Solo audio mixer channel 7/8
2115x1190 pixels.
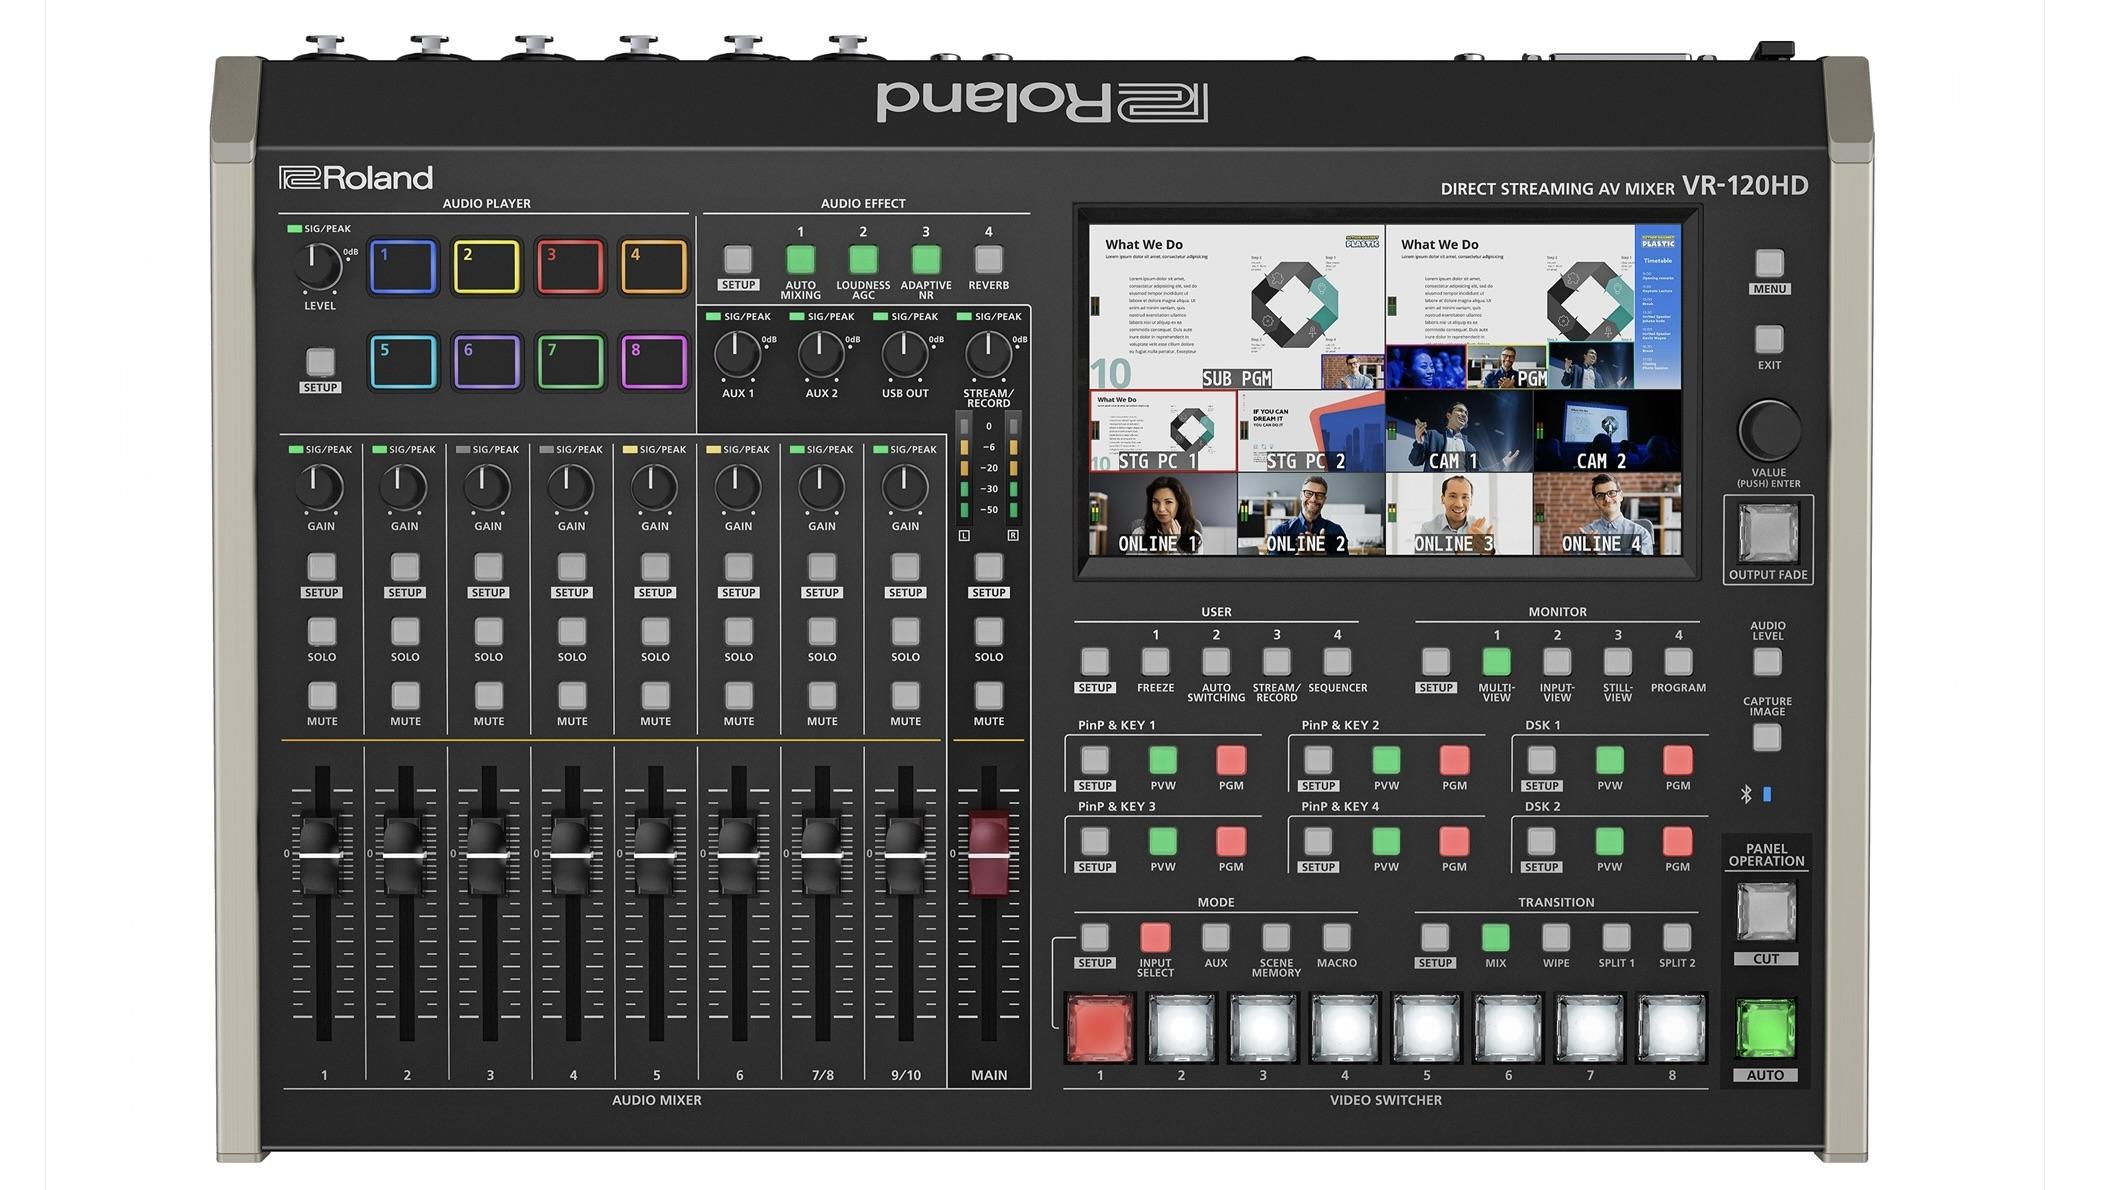[x=822, y=631]
